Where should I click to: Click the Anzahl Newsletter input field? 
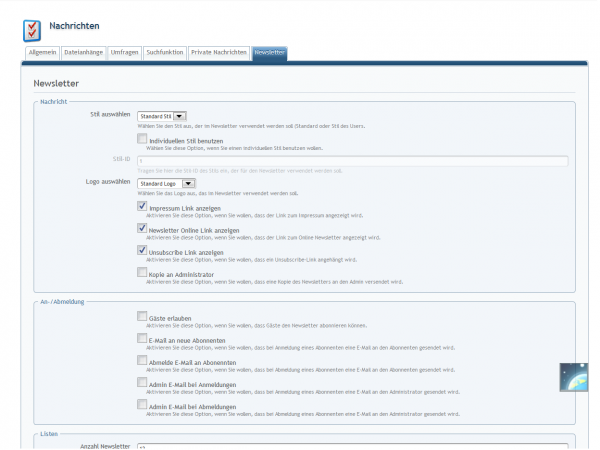click(x=352, y=446)
